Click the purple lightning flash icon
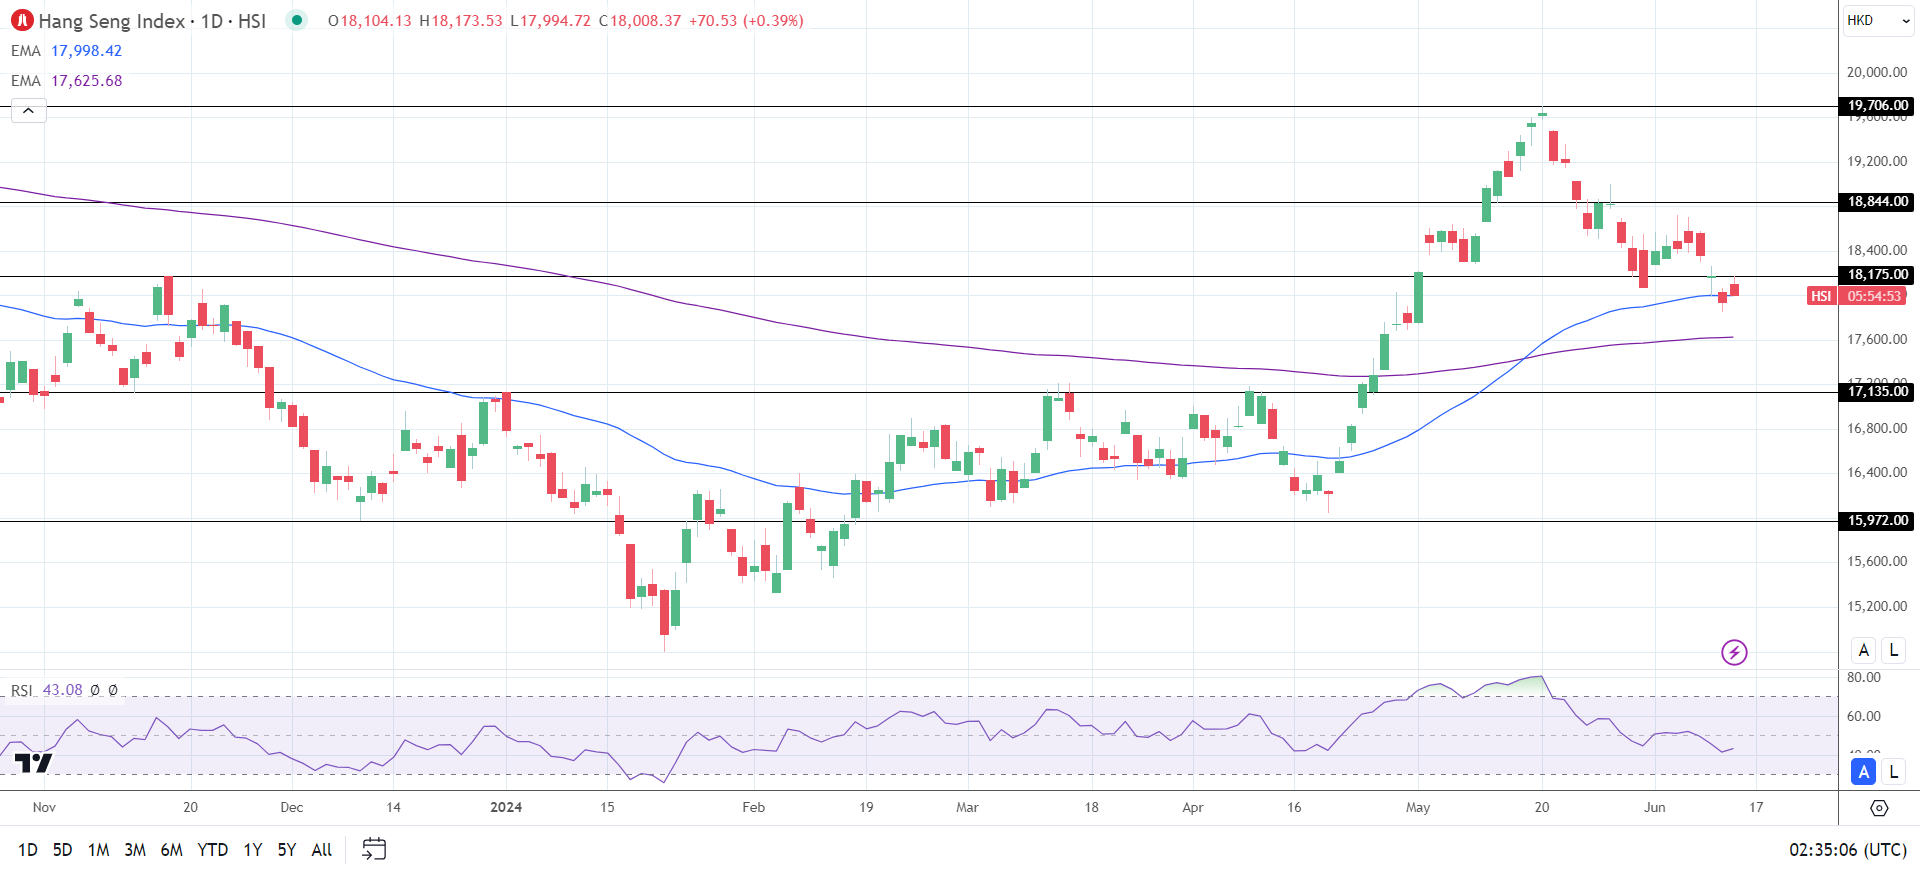Viewport: 1920px width, 870px height. 1734,653
